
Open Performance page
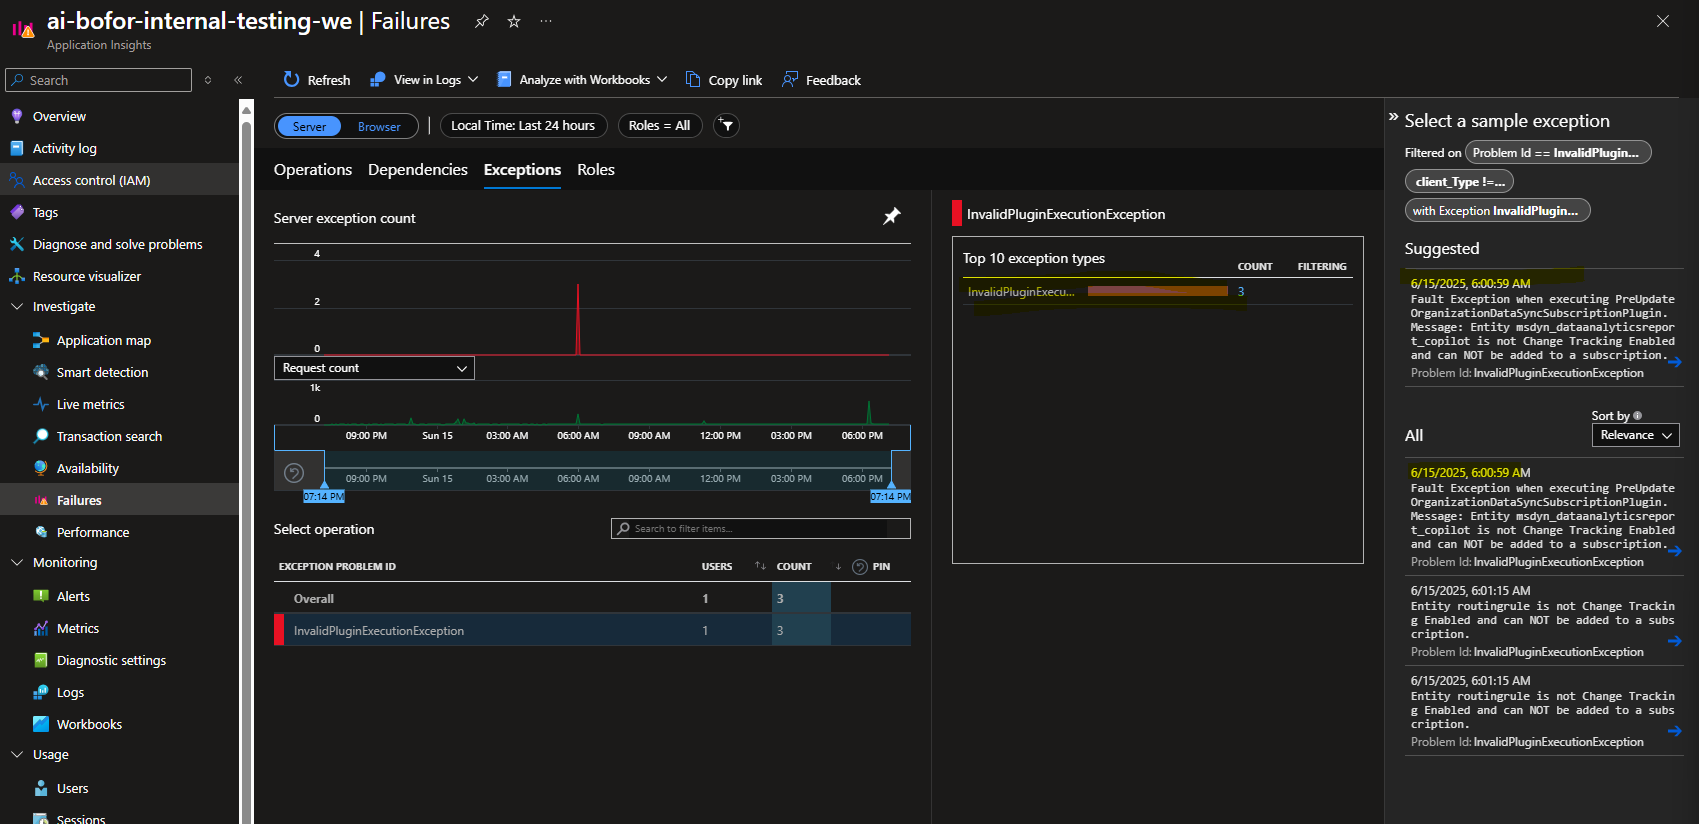click(93, 532)
